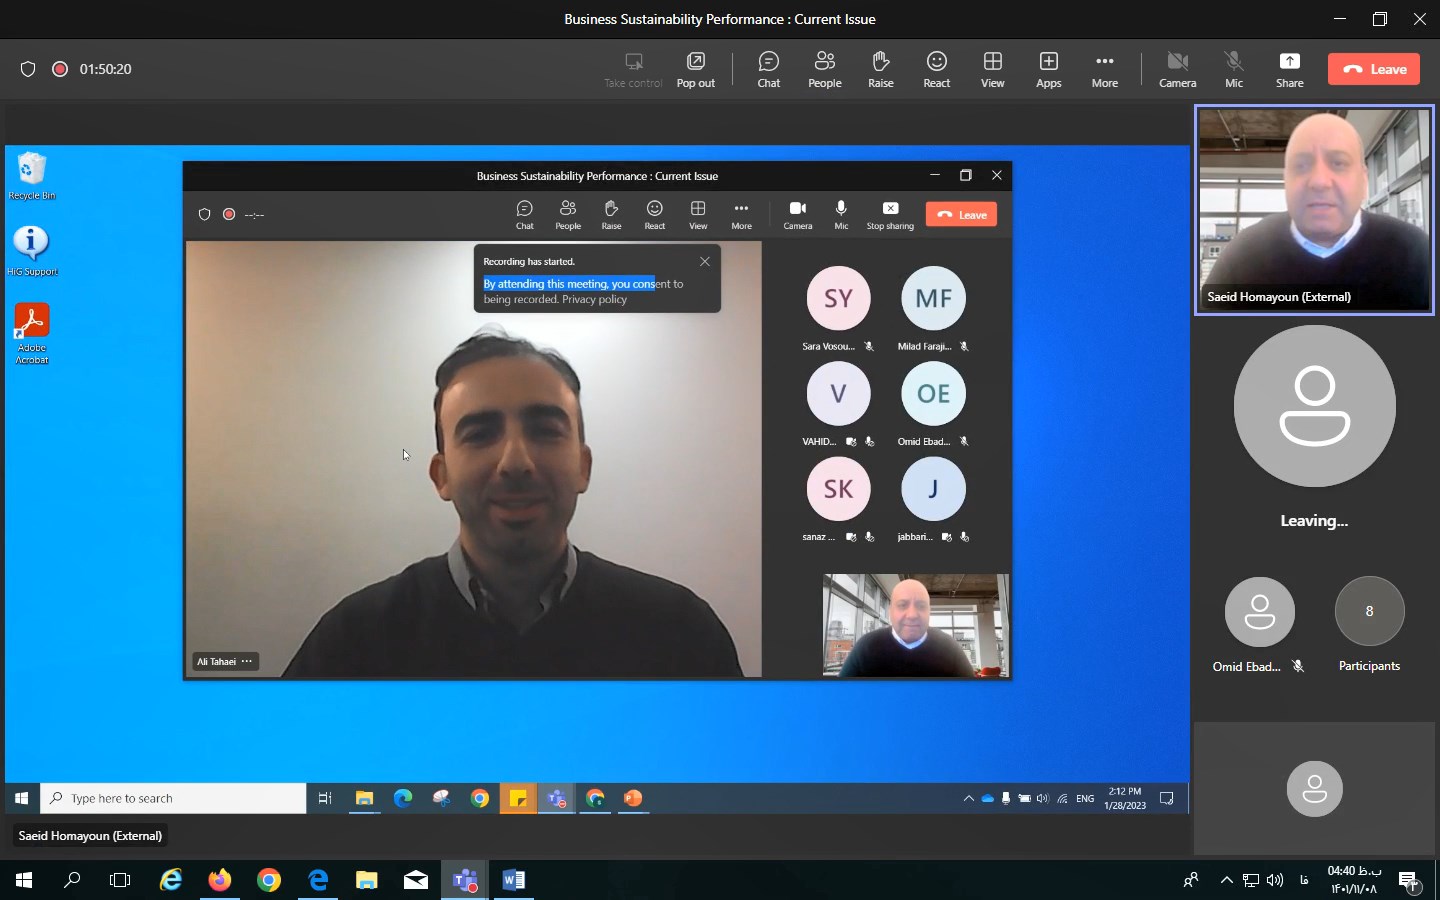The width and height of the screenshot is (1440, 900).
Task: Click React in the shared Teams window
Action: point(654,214)
